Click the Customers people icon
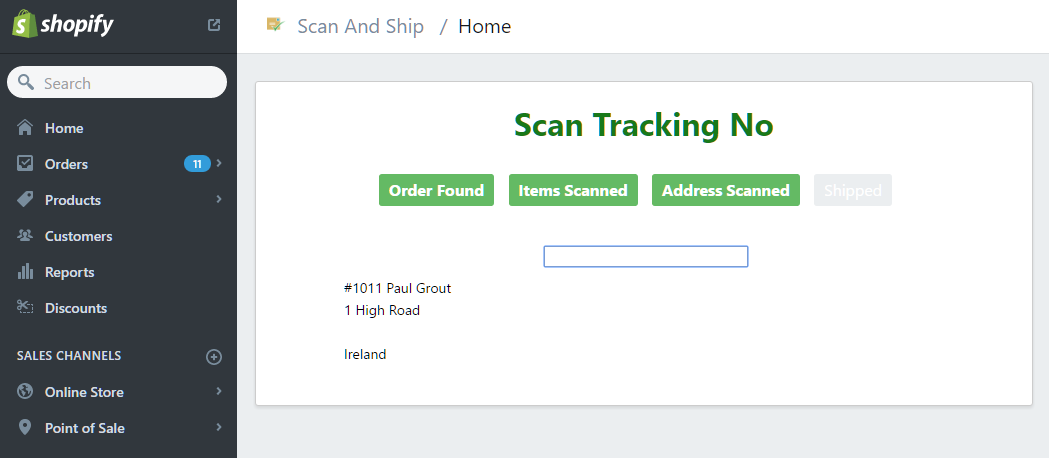This screenshot has width=1049, height=458. [25, 236]
